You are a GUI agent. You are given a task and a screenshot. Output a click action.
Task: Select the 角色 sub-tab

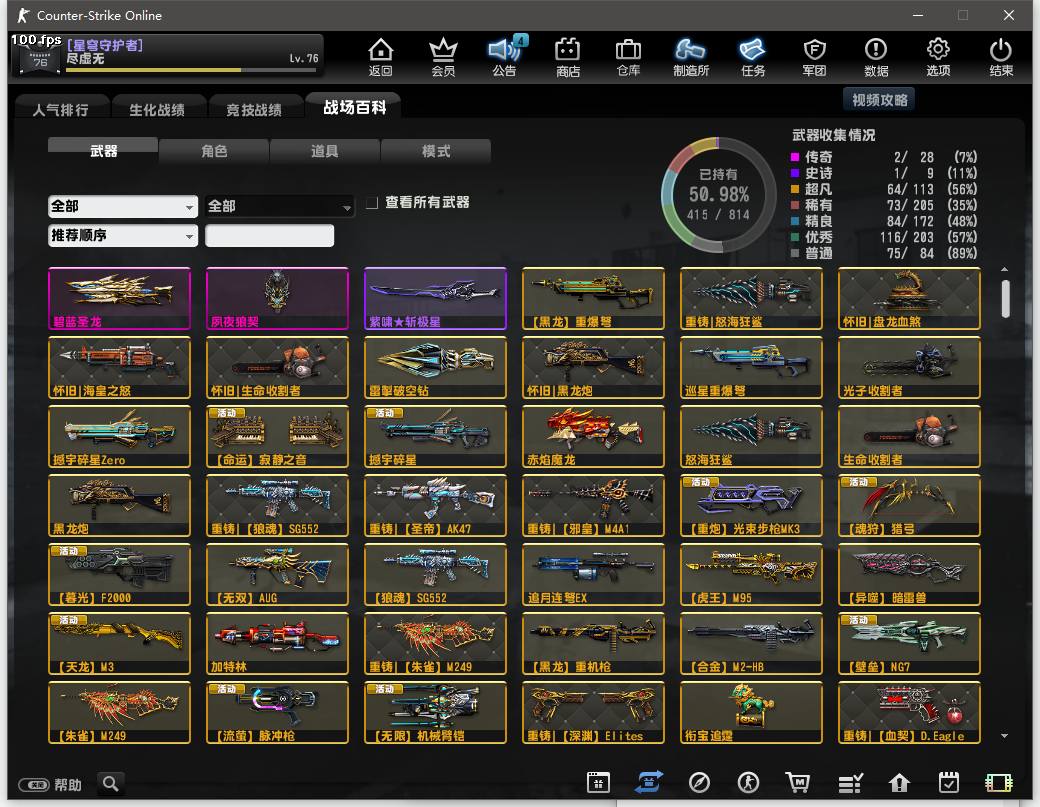click(x=214, y=151)
